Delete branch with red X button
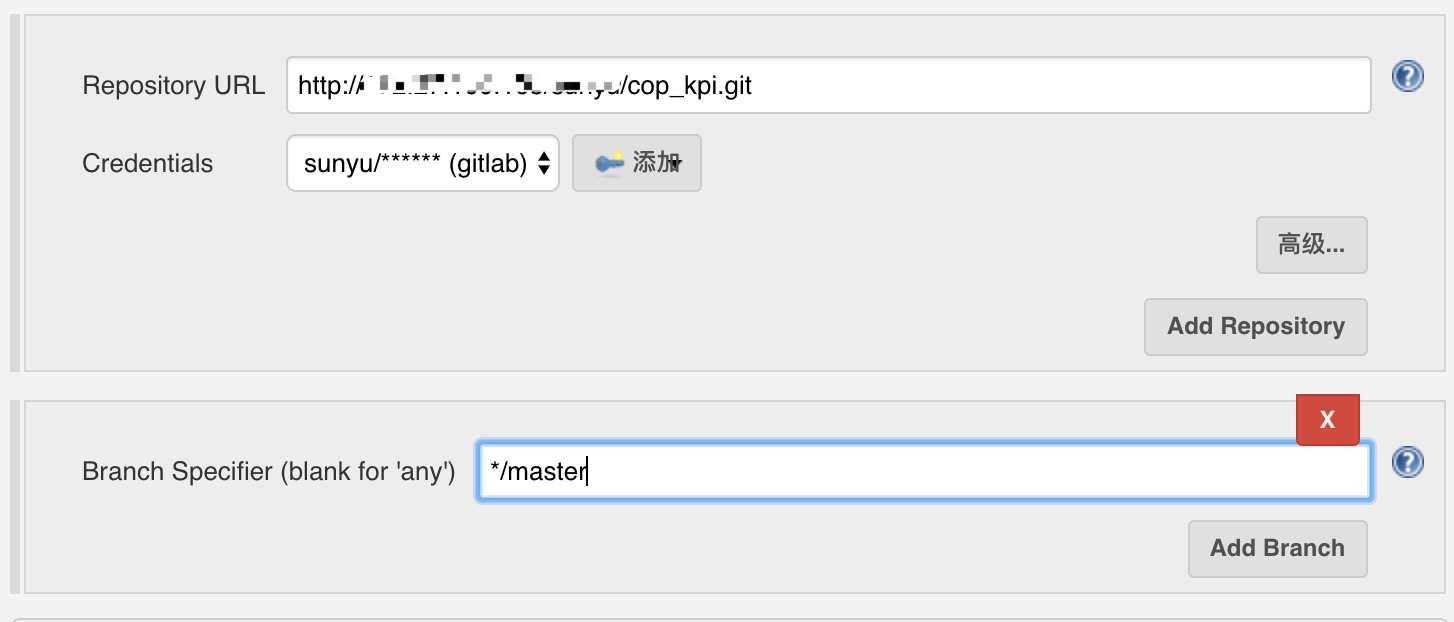1454x622 pixels. click(1328, 420)
